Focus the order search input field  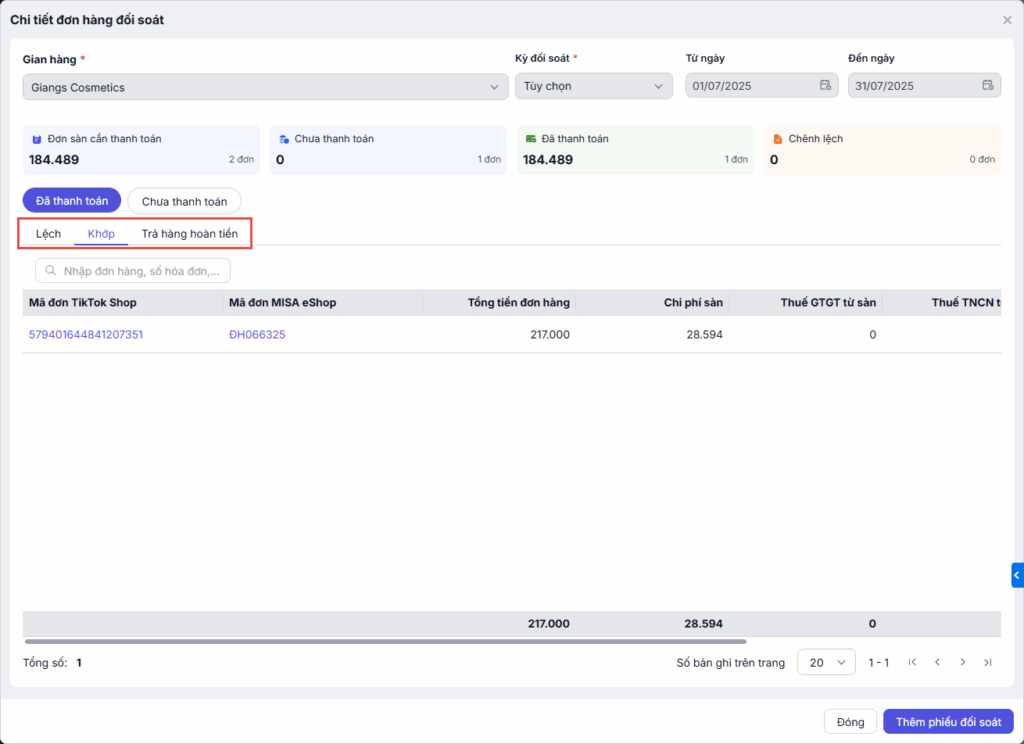click(x=140, y=271)
